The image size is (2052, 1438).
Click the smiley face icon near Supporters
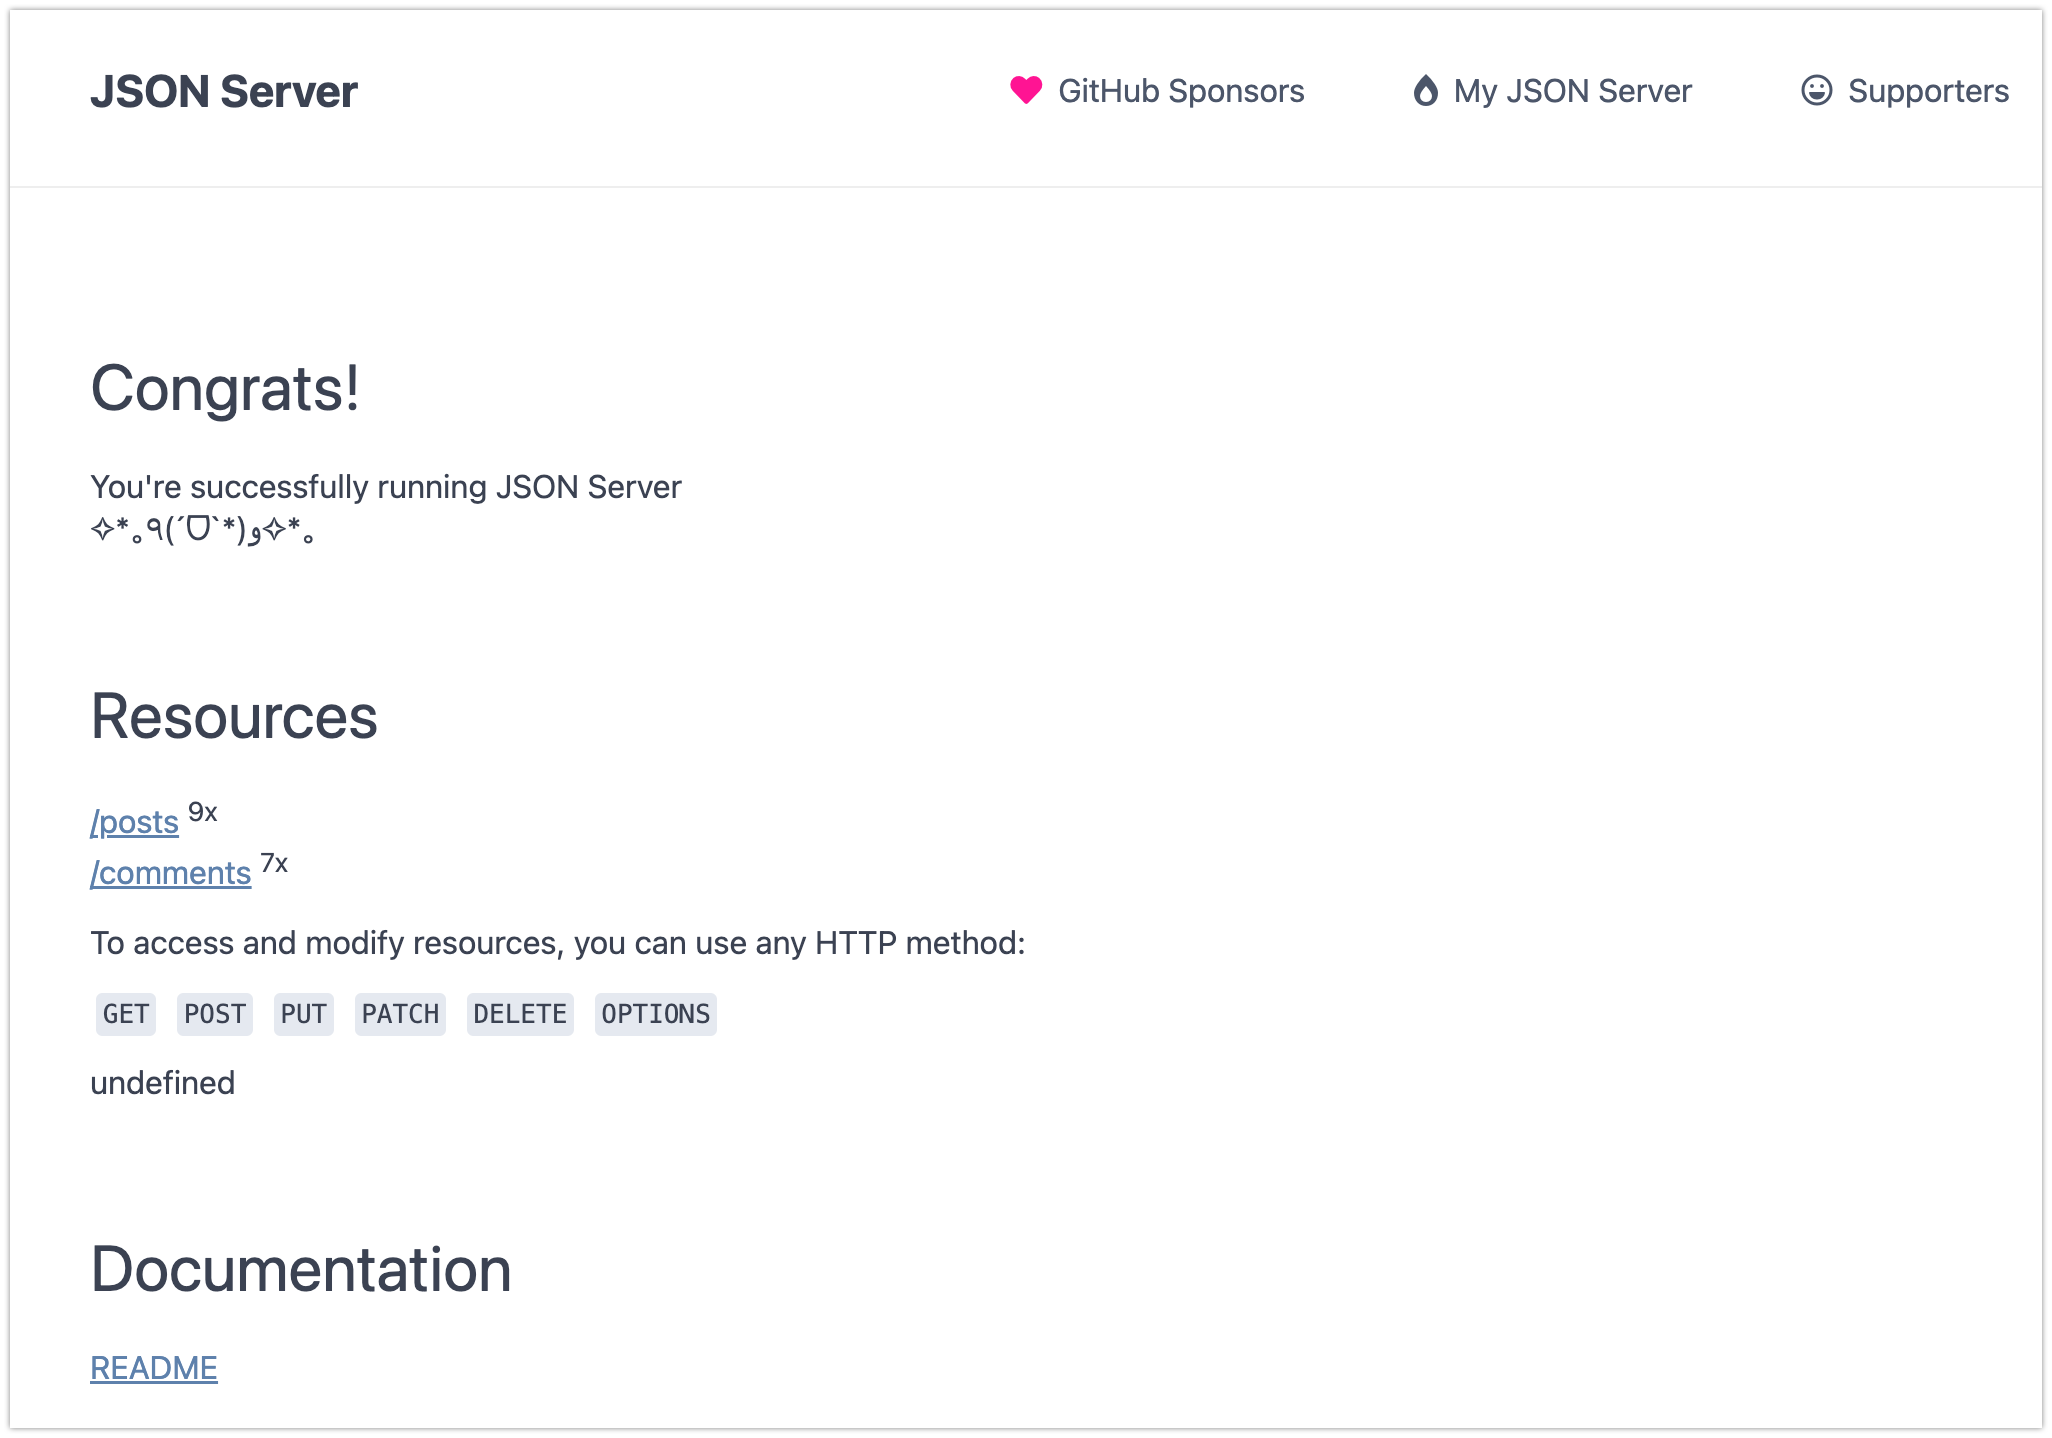click(1815, 90)
